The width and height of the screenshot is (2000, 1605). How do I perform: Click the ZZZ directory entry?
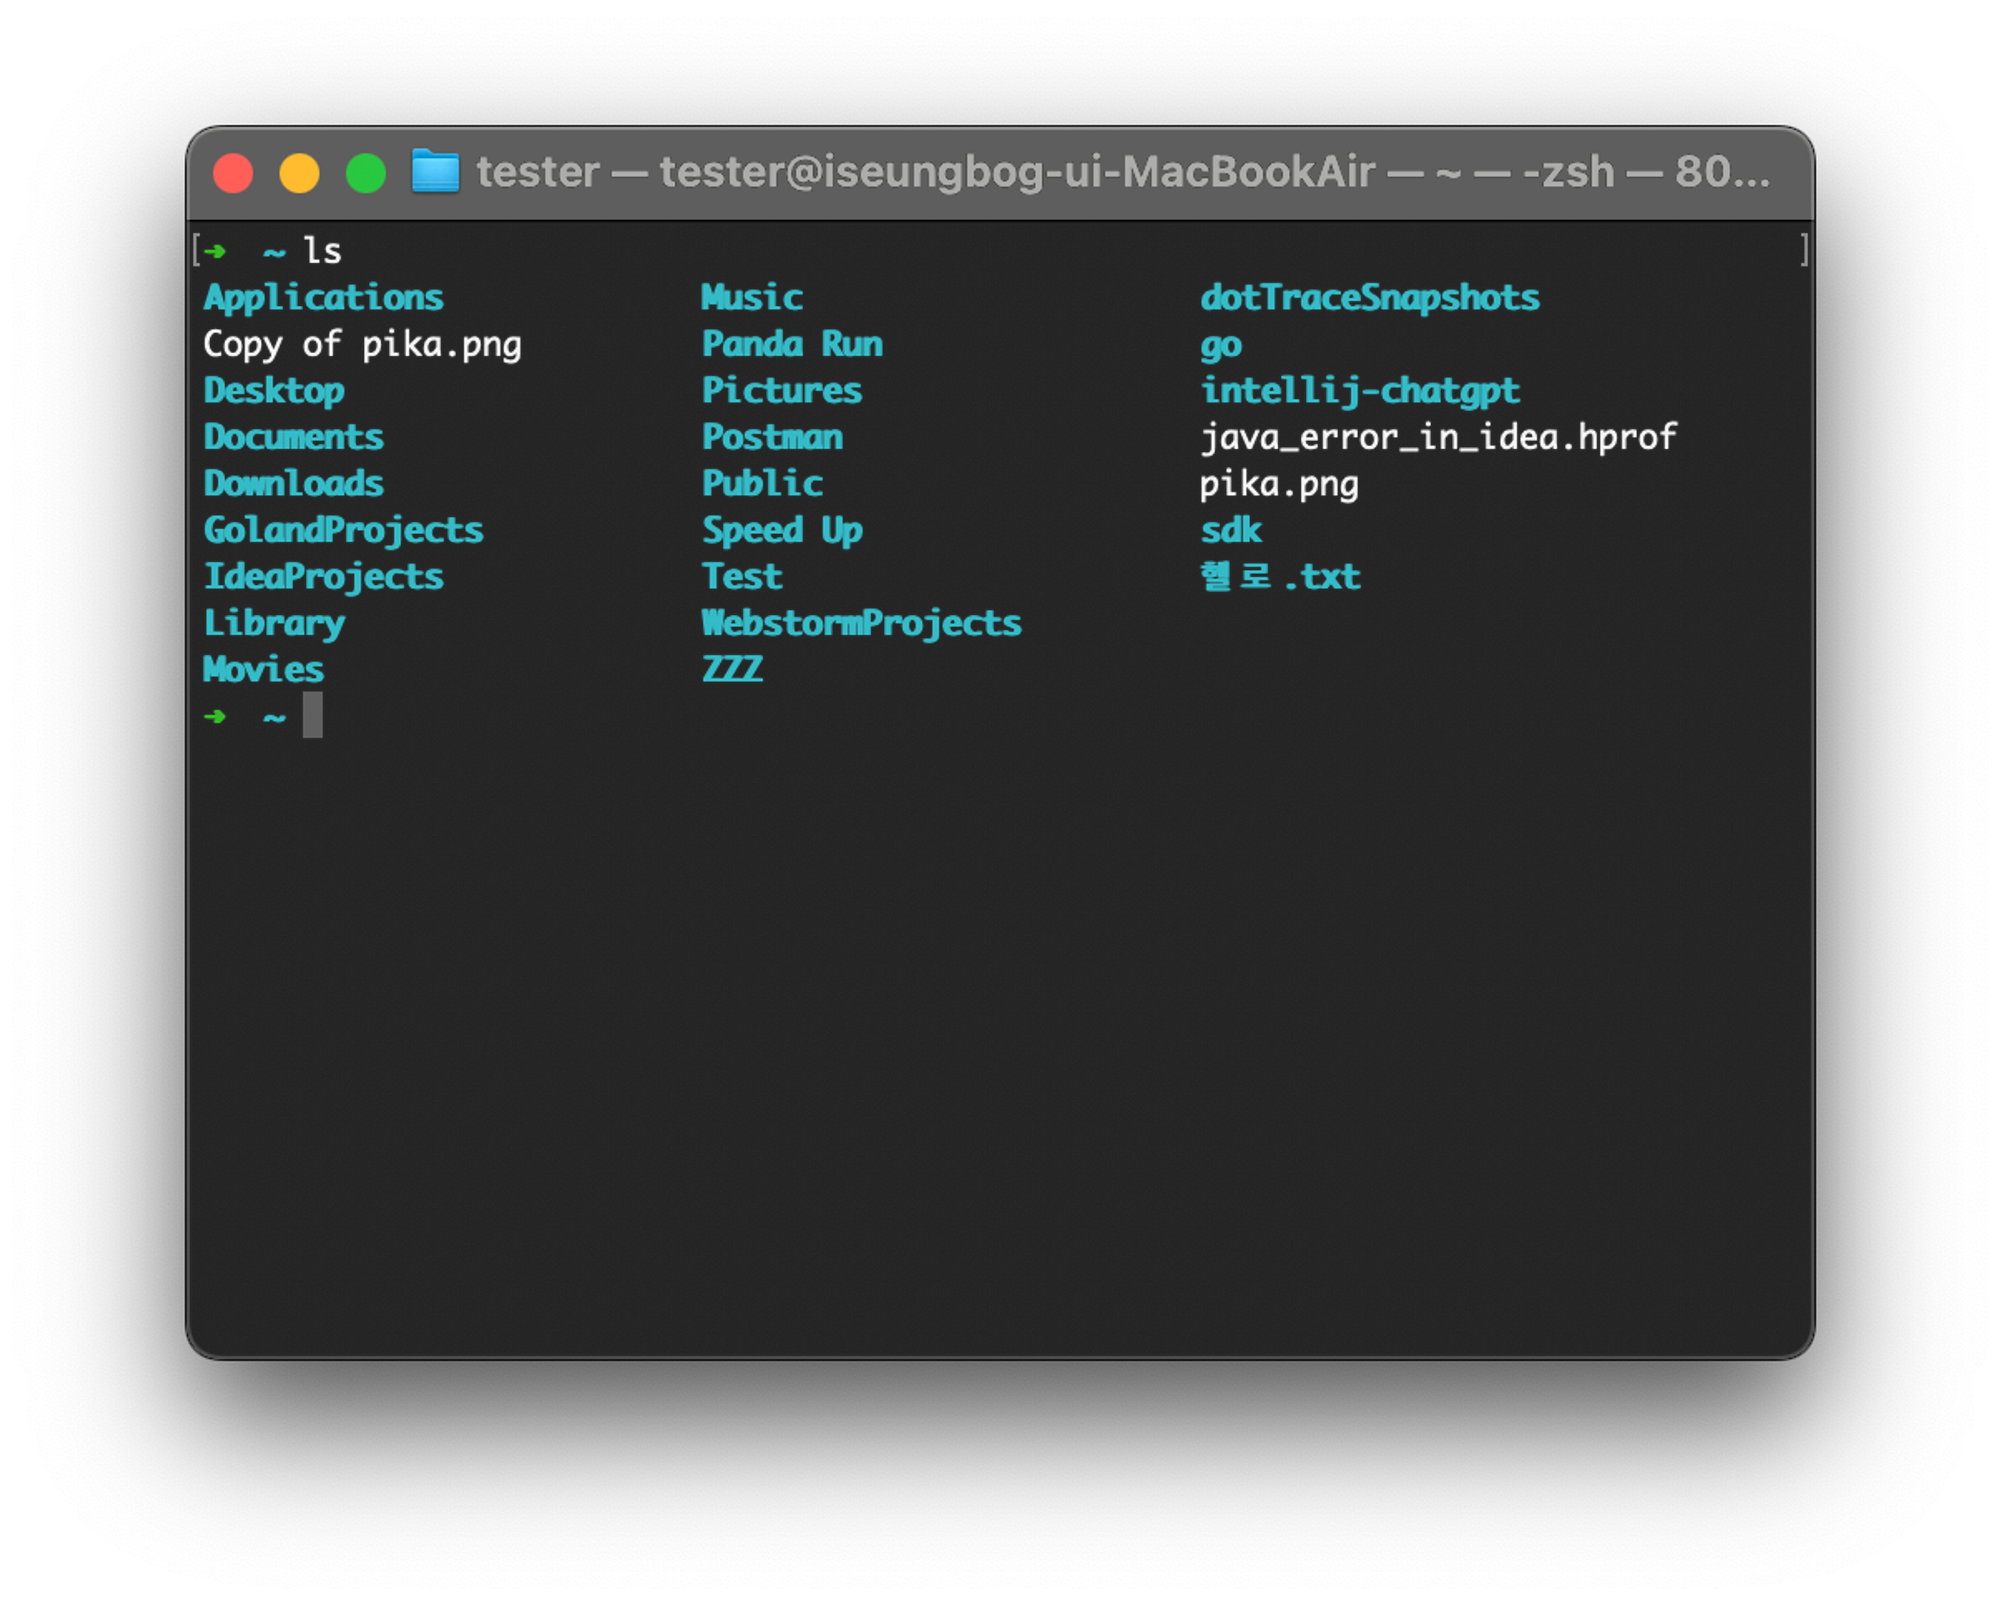coord(732,670)
